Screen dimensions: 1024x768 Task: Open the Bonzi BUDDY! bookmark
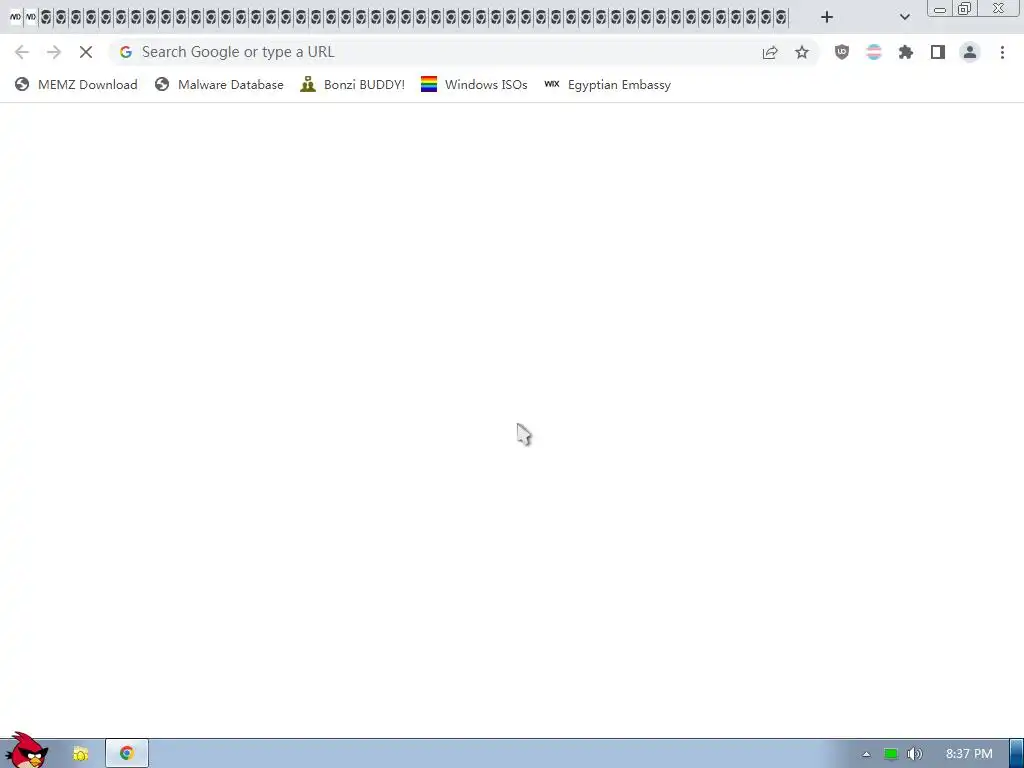click(352, 85)
